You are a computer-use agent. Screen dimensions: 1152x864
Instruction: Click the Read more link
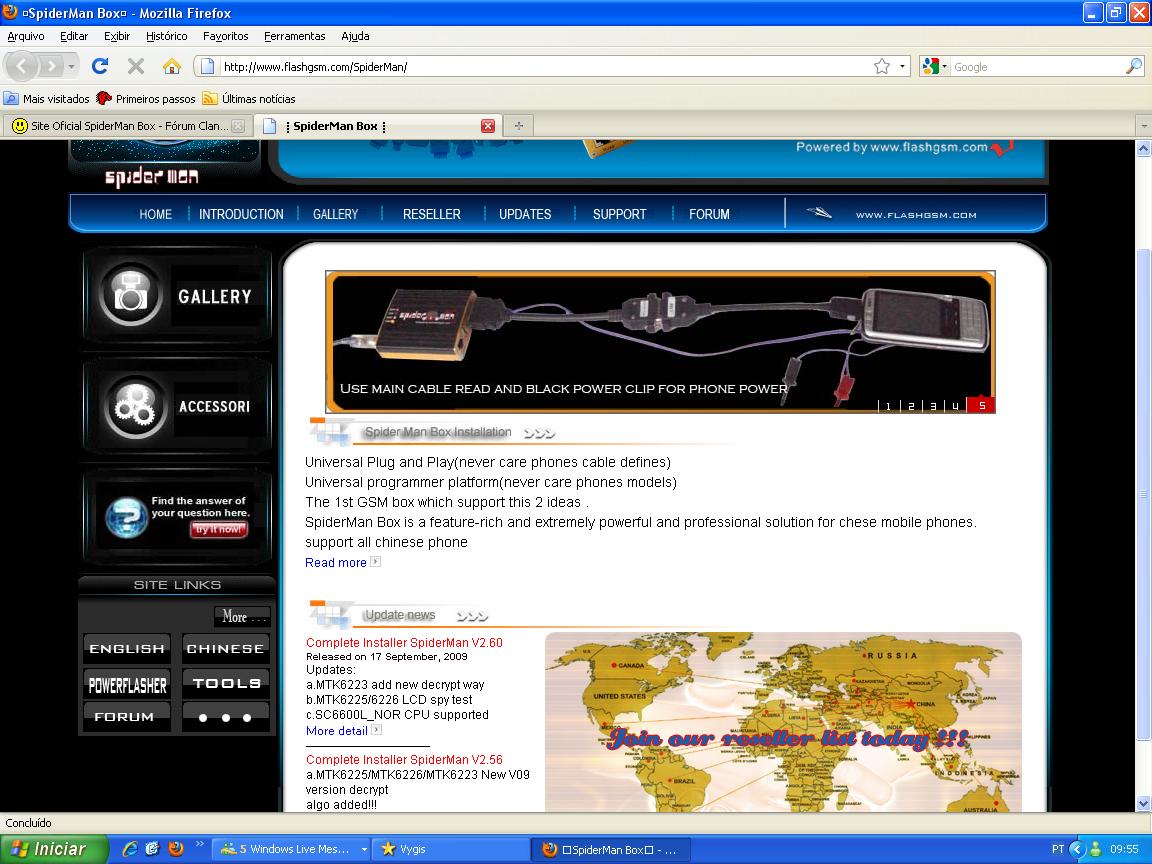click(x=336, y=563)
